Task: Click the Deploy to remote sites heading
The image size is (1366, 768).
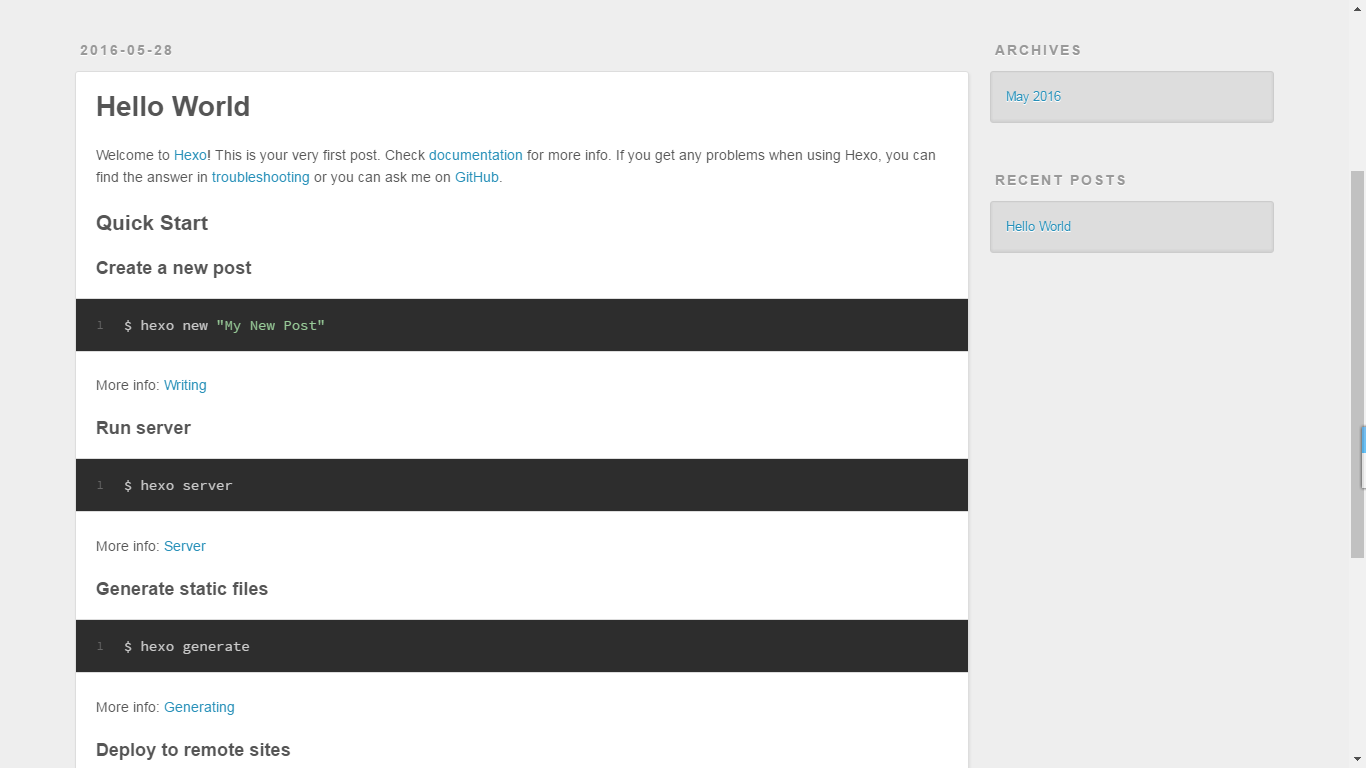Action: [193, 750]
